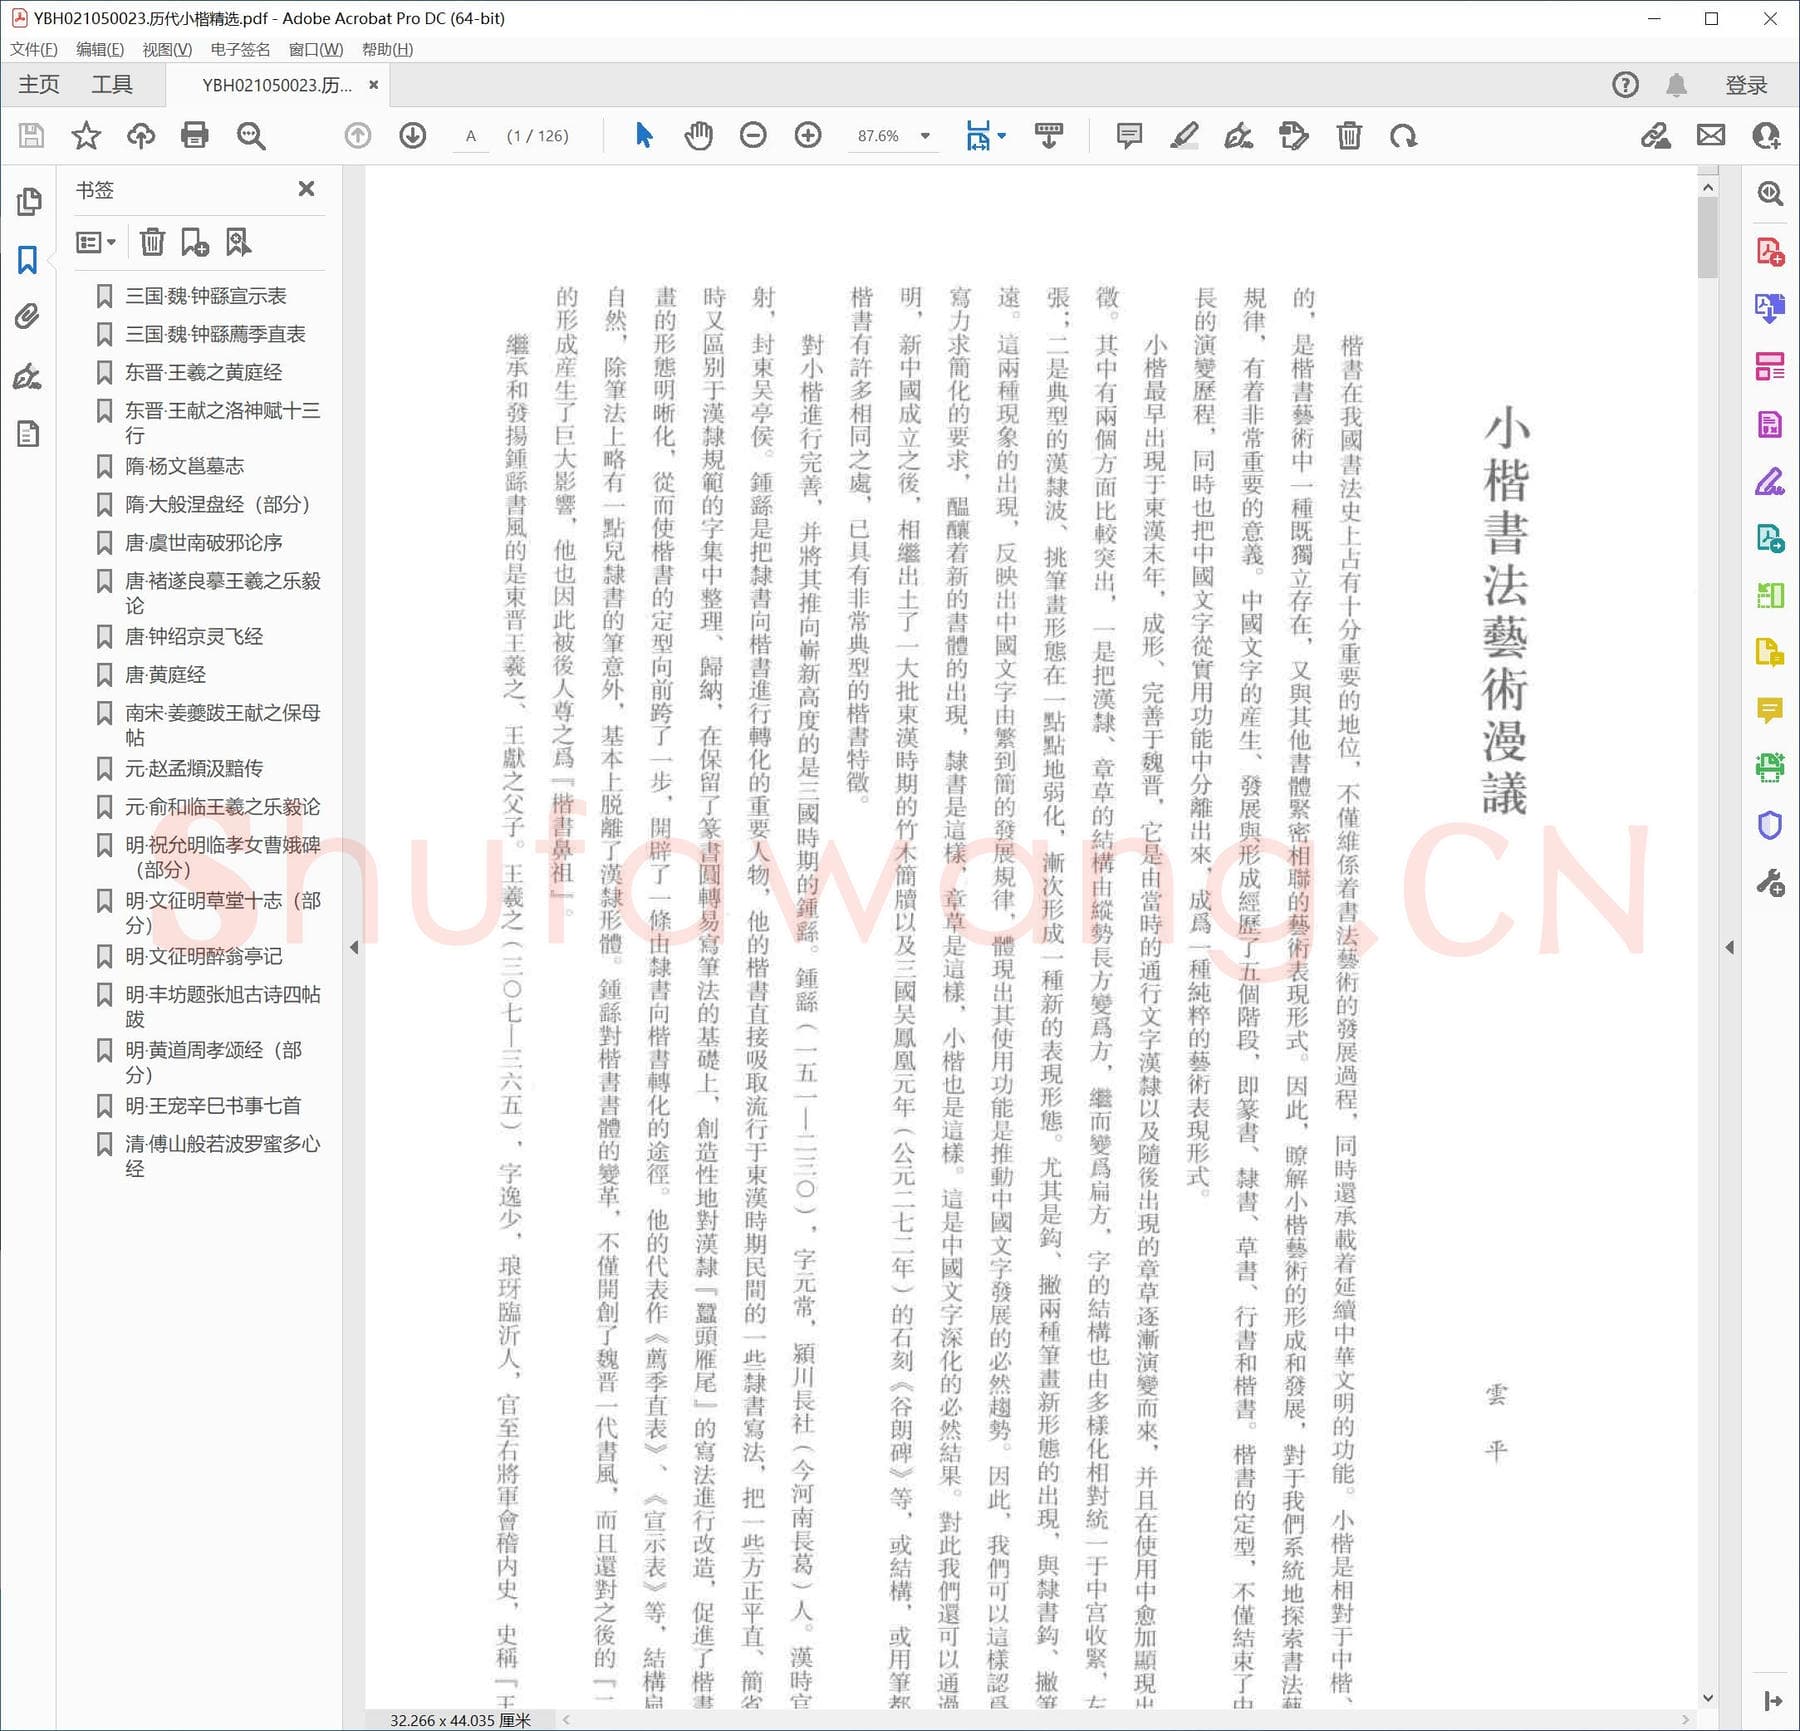Go to previous page arrow

(358, 136)
